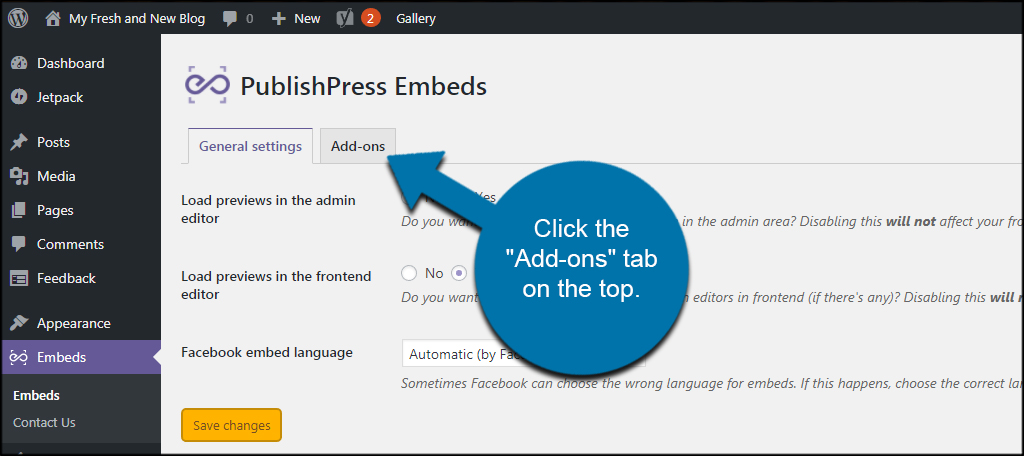Open the comments bubble icon in the admin bar

(230, 19)
